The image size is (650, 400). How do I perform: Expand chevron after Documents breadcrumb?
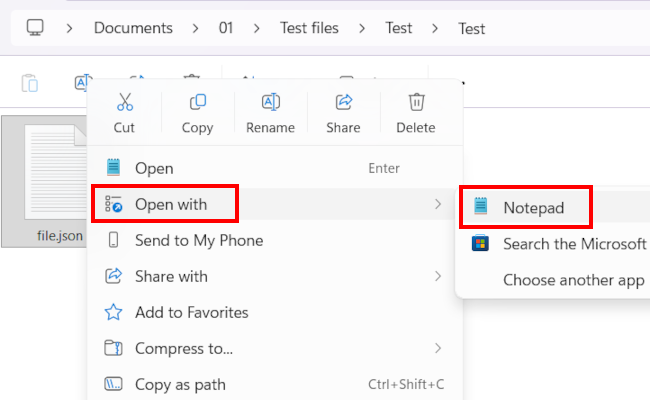(x=195, y=29)
